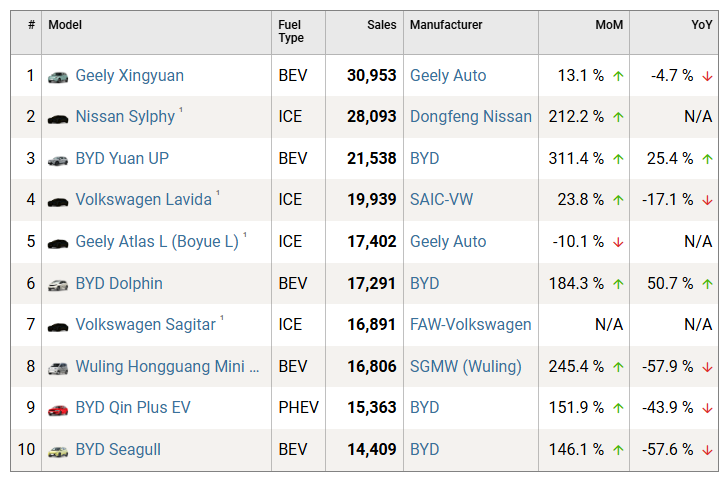This screenshot has height=481, width=726.
Task: Open the Dongfeng Nissan manufacturer link
Action: [470, 117]
